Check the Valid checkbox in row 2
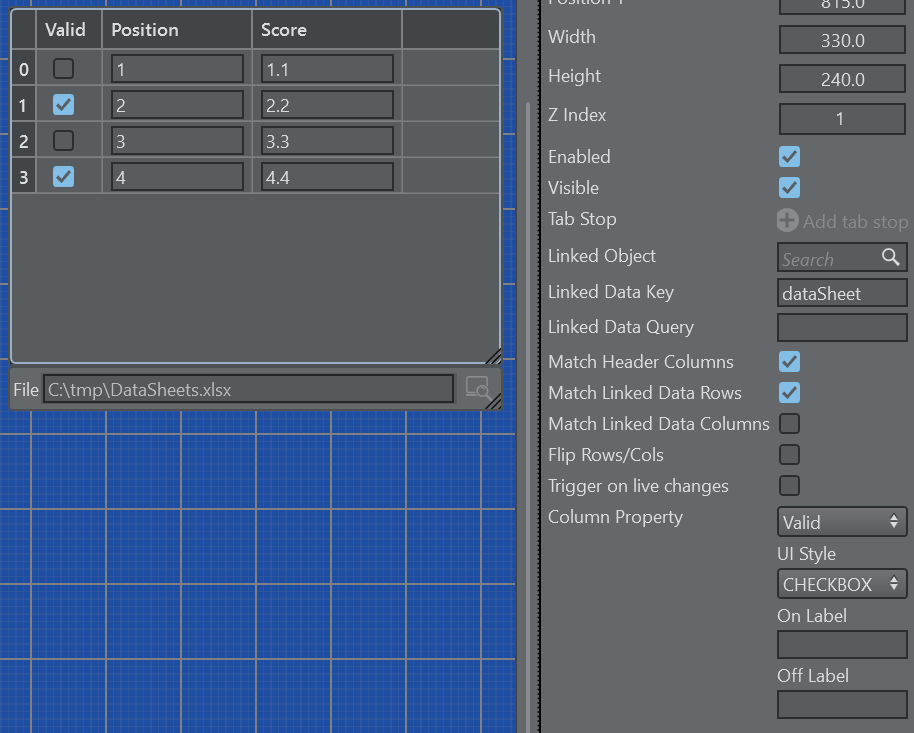914x733 pixels. pyautogui.click(x=63, y=141)
